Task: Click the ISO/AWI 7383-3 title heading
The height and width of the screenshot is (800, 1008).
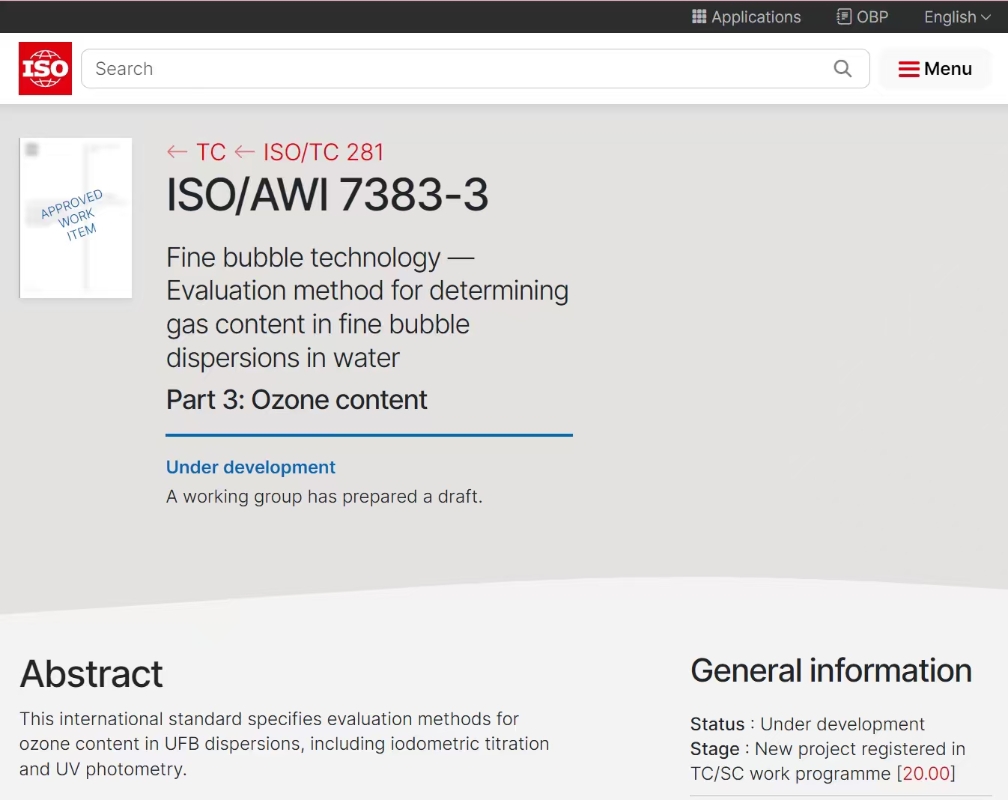Action: (x=327, y=195)
